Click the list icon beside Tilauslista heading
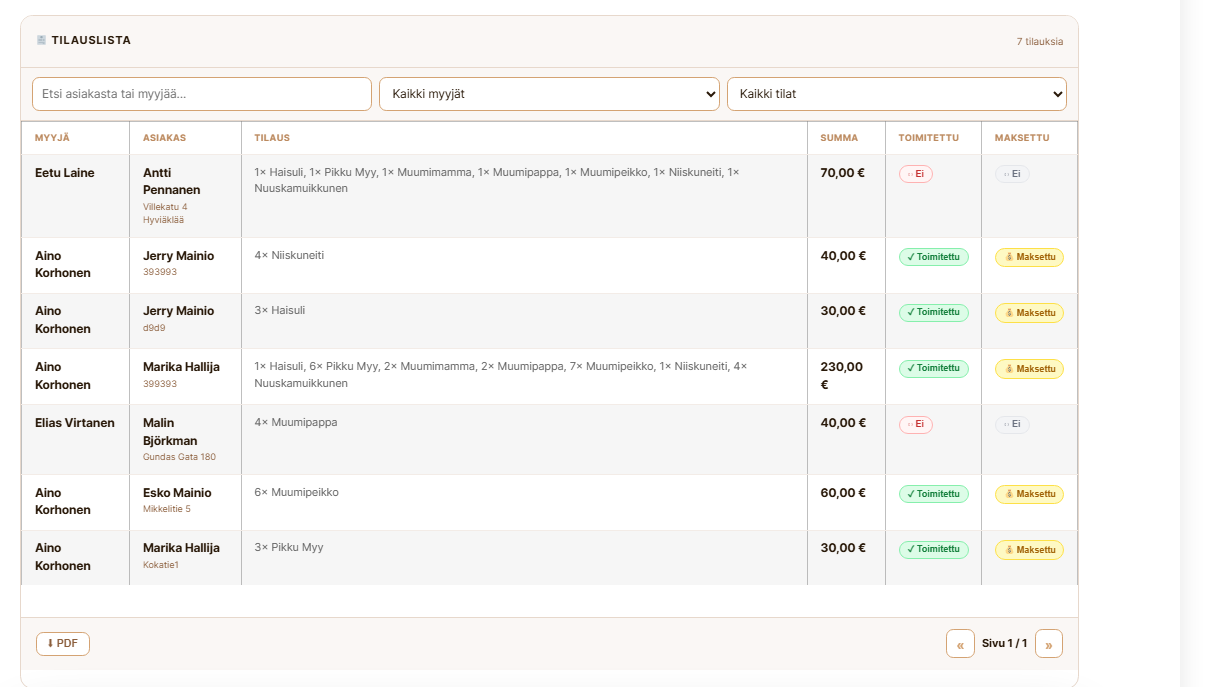Viewport: 1208px width, 687px height. coord(41,40)
